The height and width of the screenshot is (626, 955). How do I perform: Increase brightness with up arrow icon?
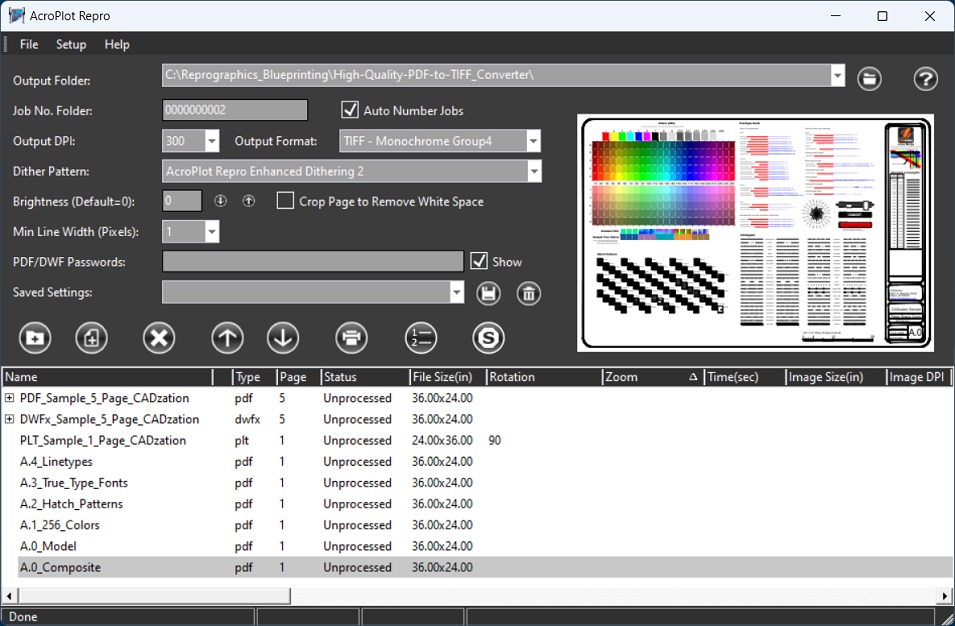pyautogui.click(x=248, y=201)
